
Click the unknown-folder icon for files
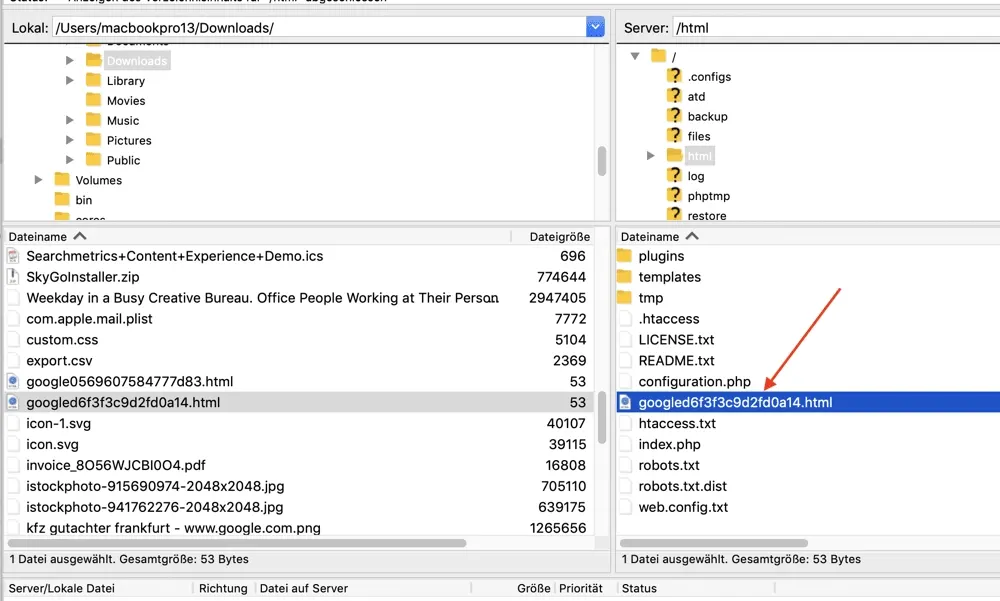coord(675,135)
